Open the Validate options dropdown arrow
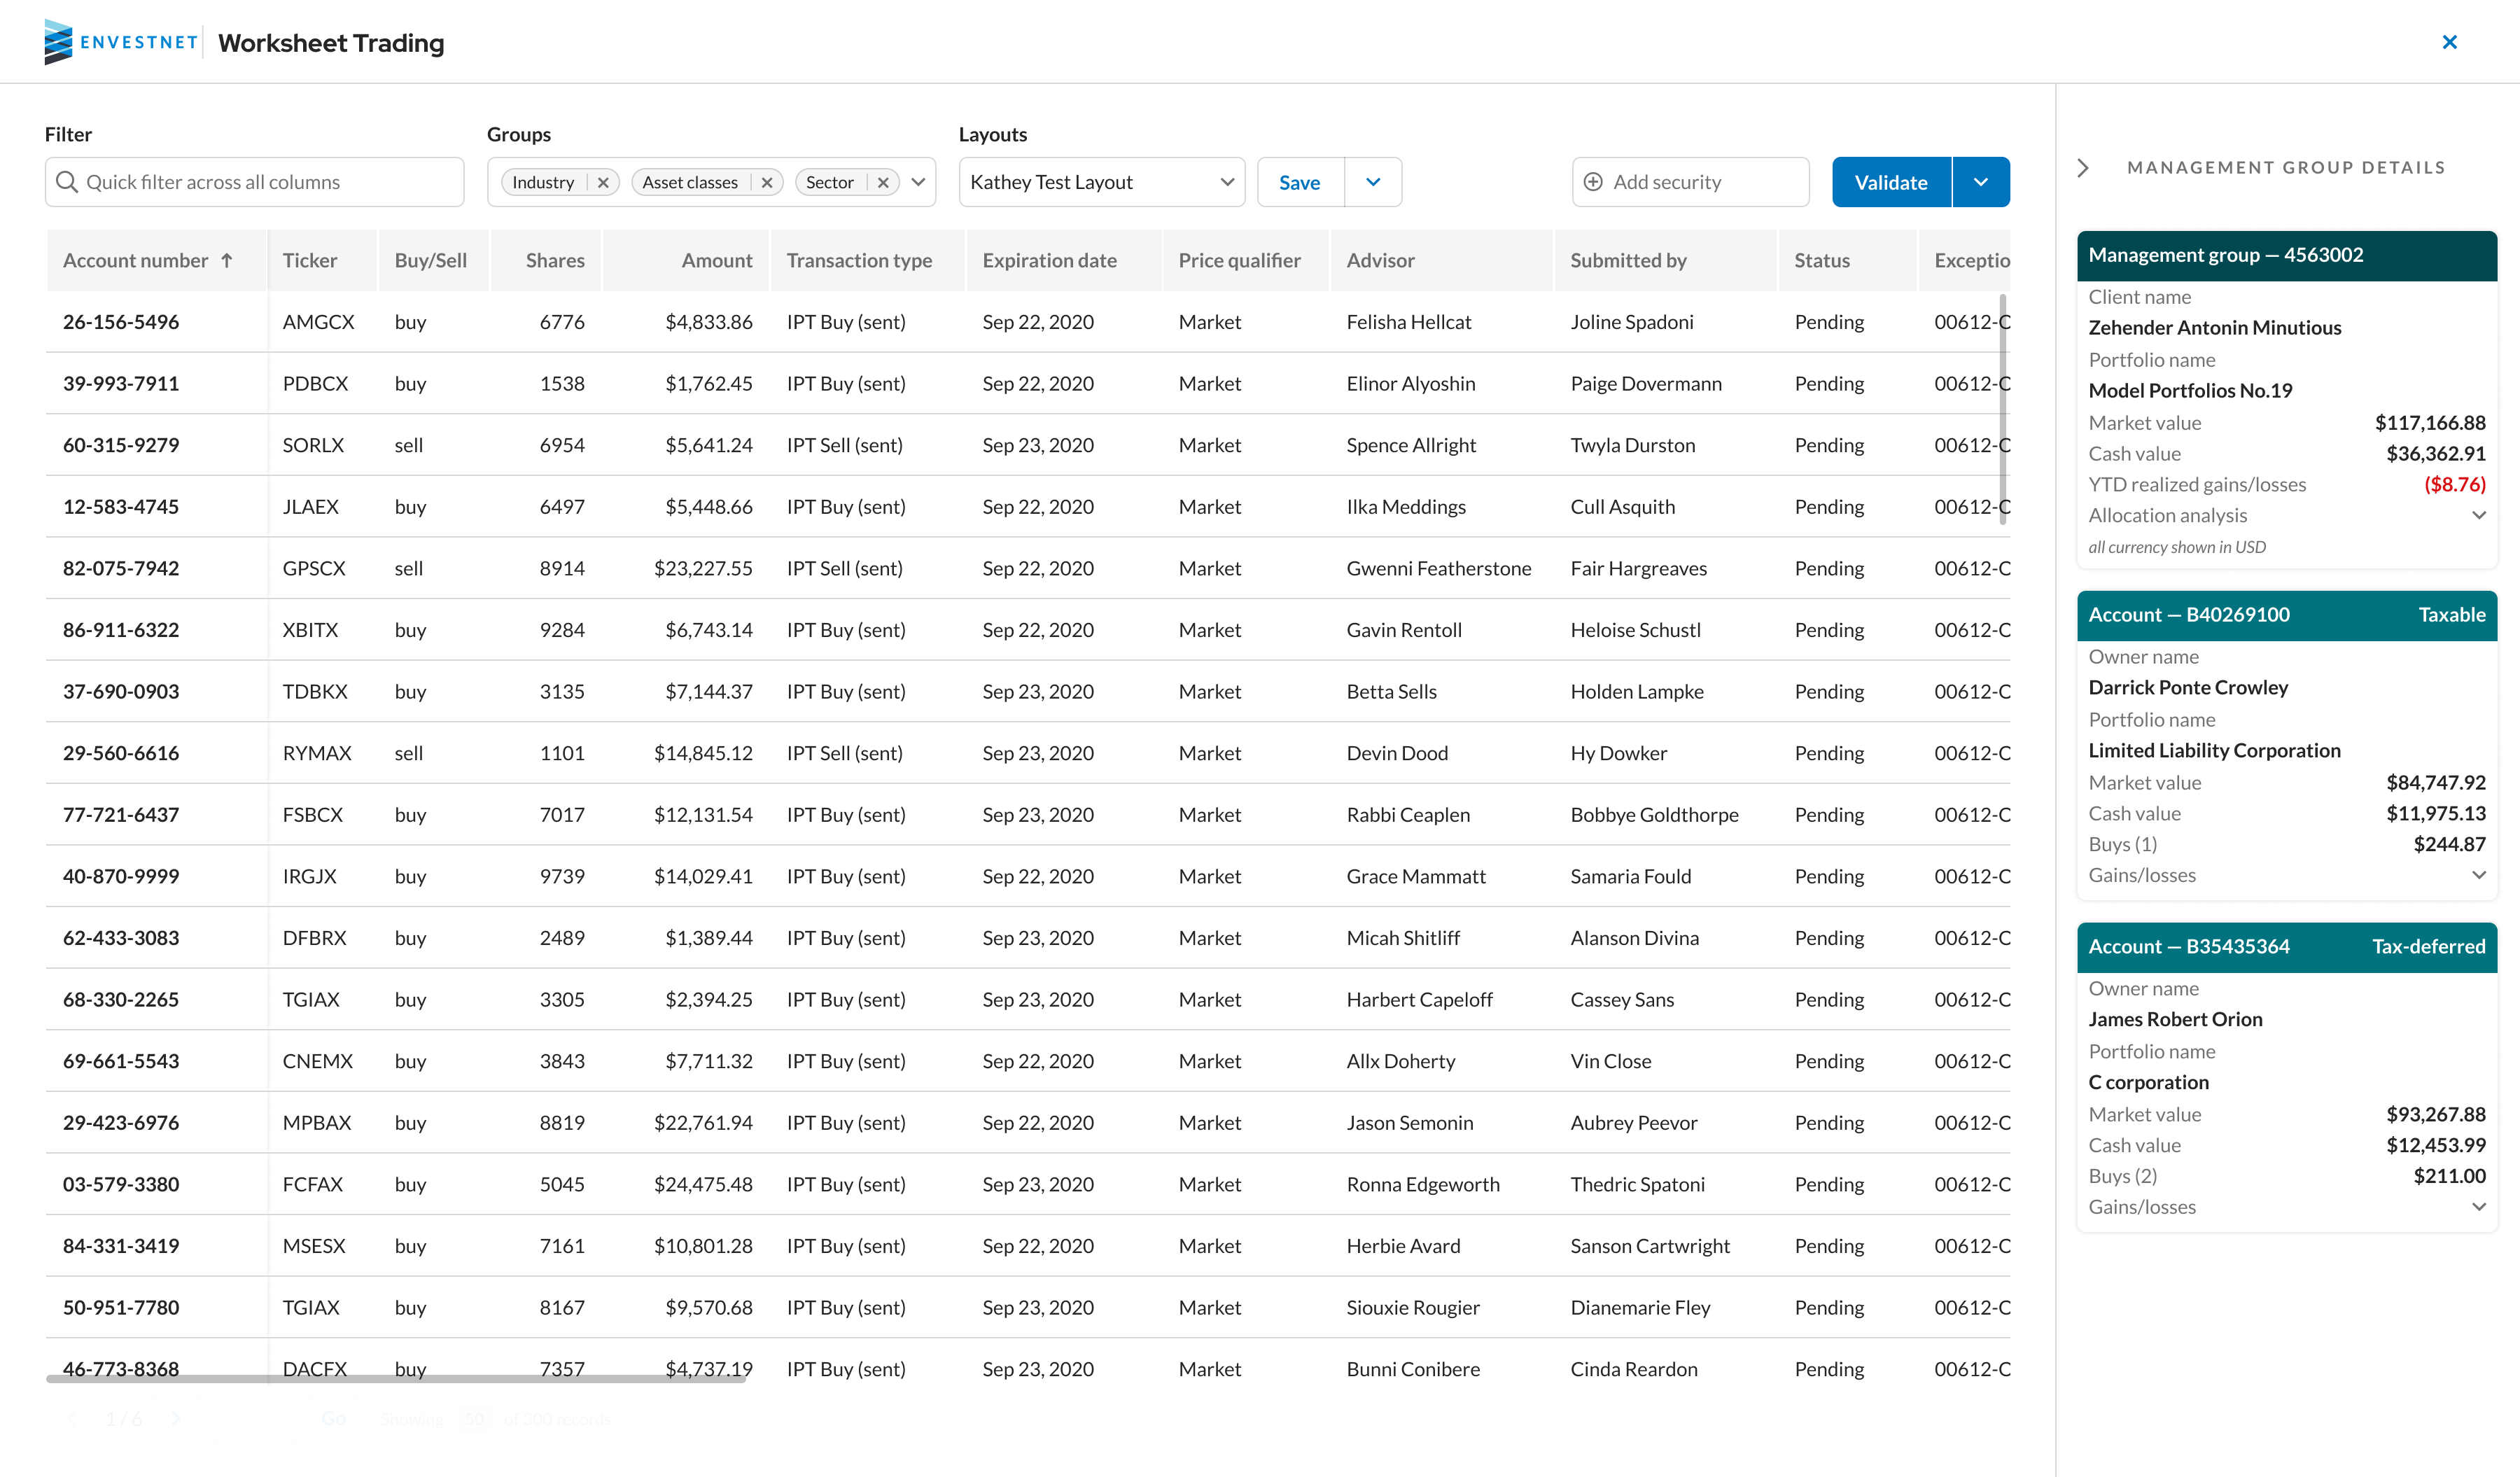The width and height of the screenshot is (2520, 1477). [1980, 182]
